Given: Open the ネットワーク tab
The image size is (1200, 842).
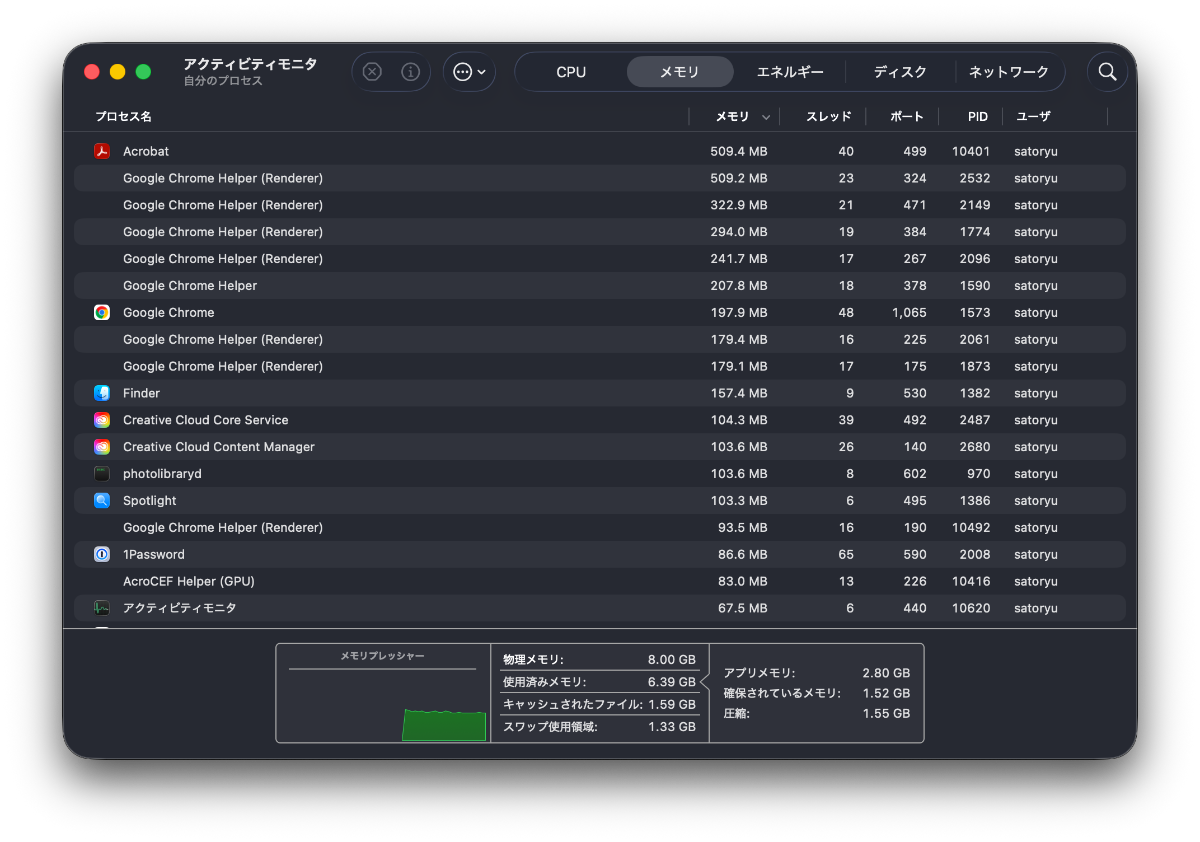Looking at the screenshot, I should (x=1009, y=72).
